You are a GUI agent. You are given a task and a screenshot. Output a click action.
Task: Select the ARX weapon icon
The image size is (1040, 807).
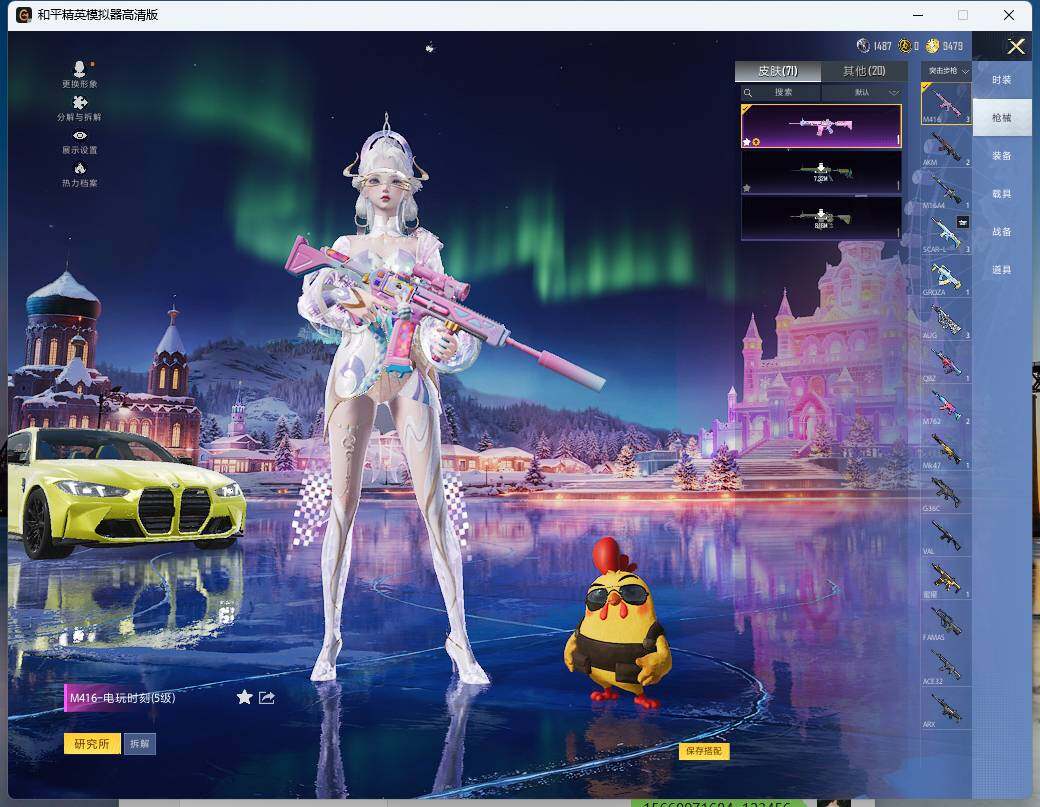pos(946,709)
